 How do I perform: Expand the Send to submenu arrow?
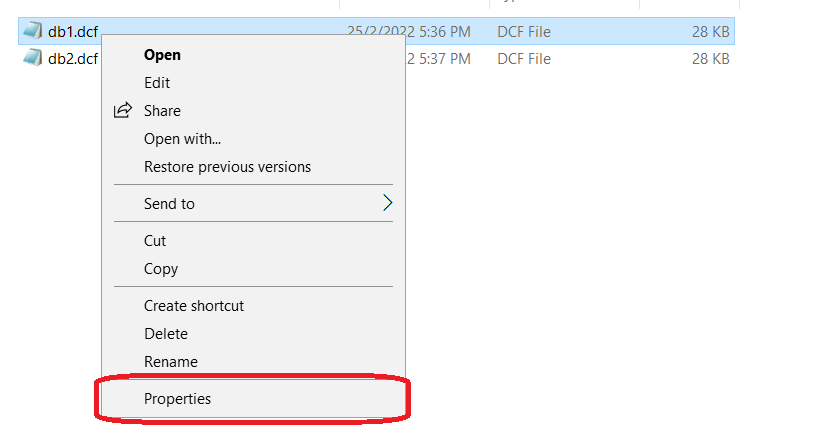coord(387,203)
